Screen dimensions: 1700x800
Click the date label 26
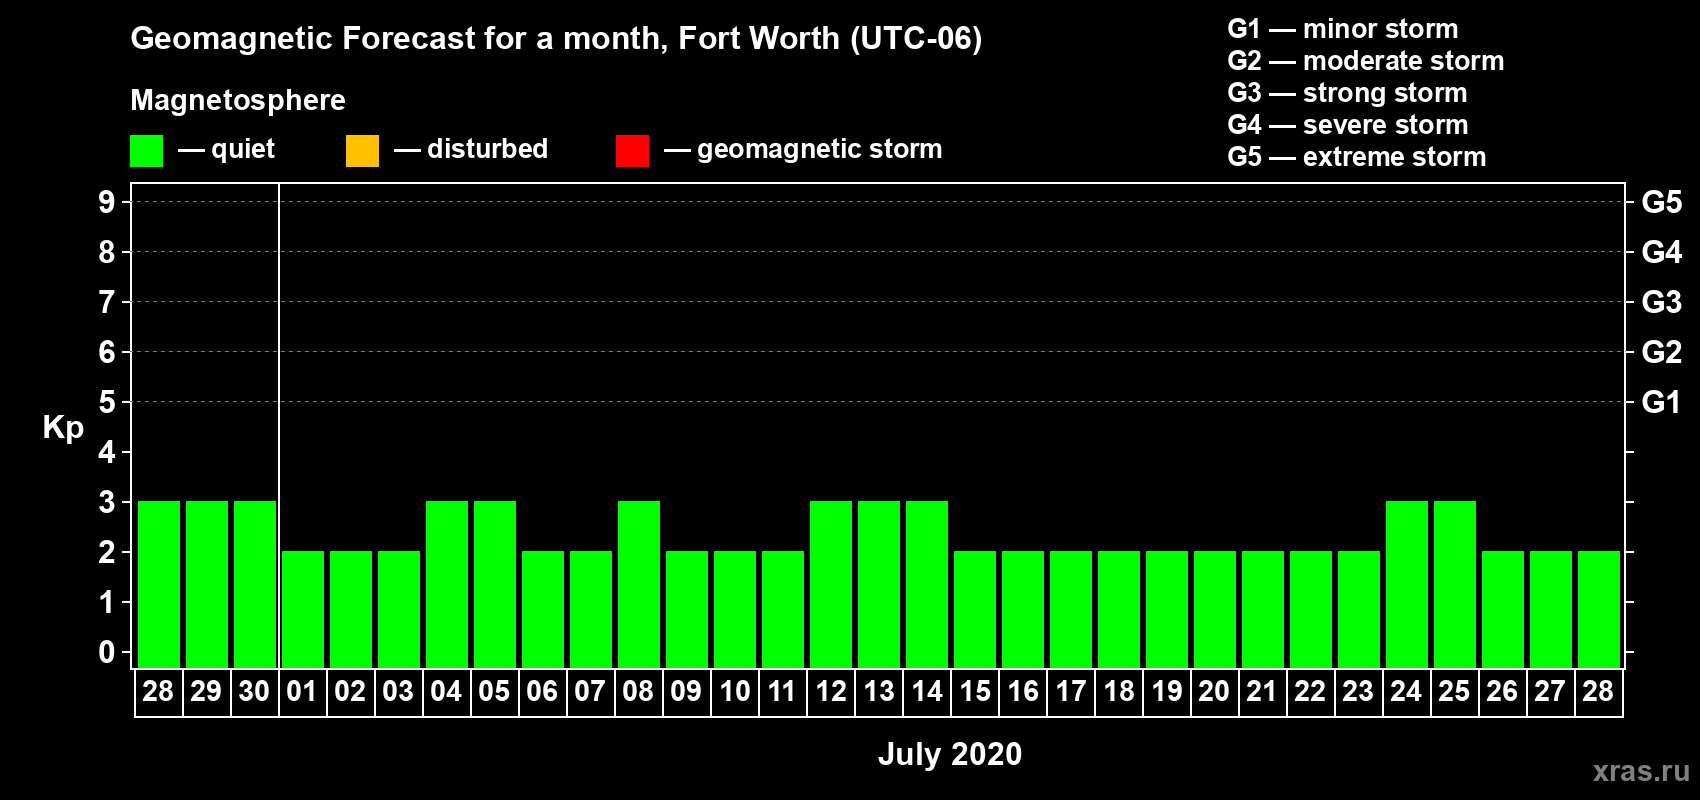[x=1502, y=692]
